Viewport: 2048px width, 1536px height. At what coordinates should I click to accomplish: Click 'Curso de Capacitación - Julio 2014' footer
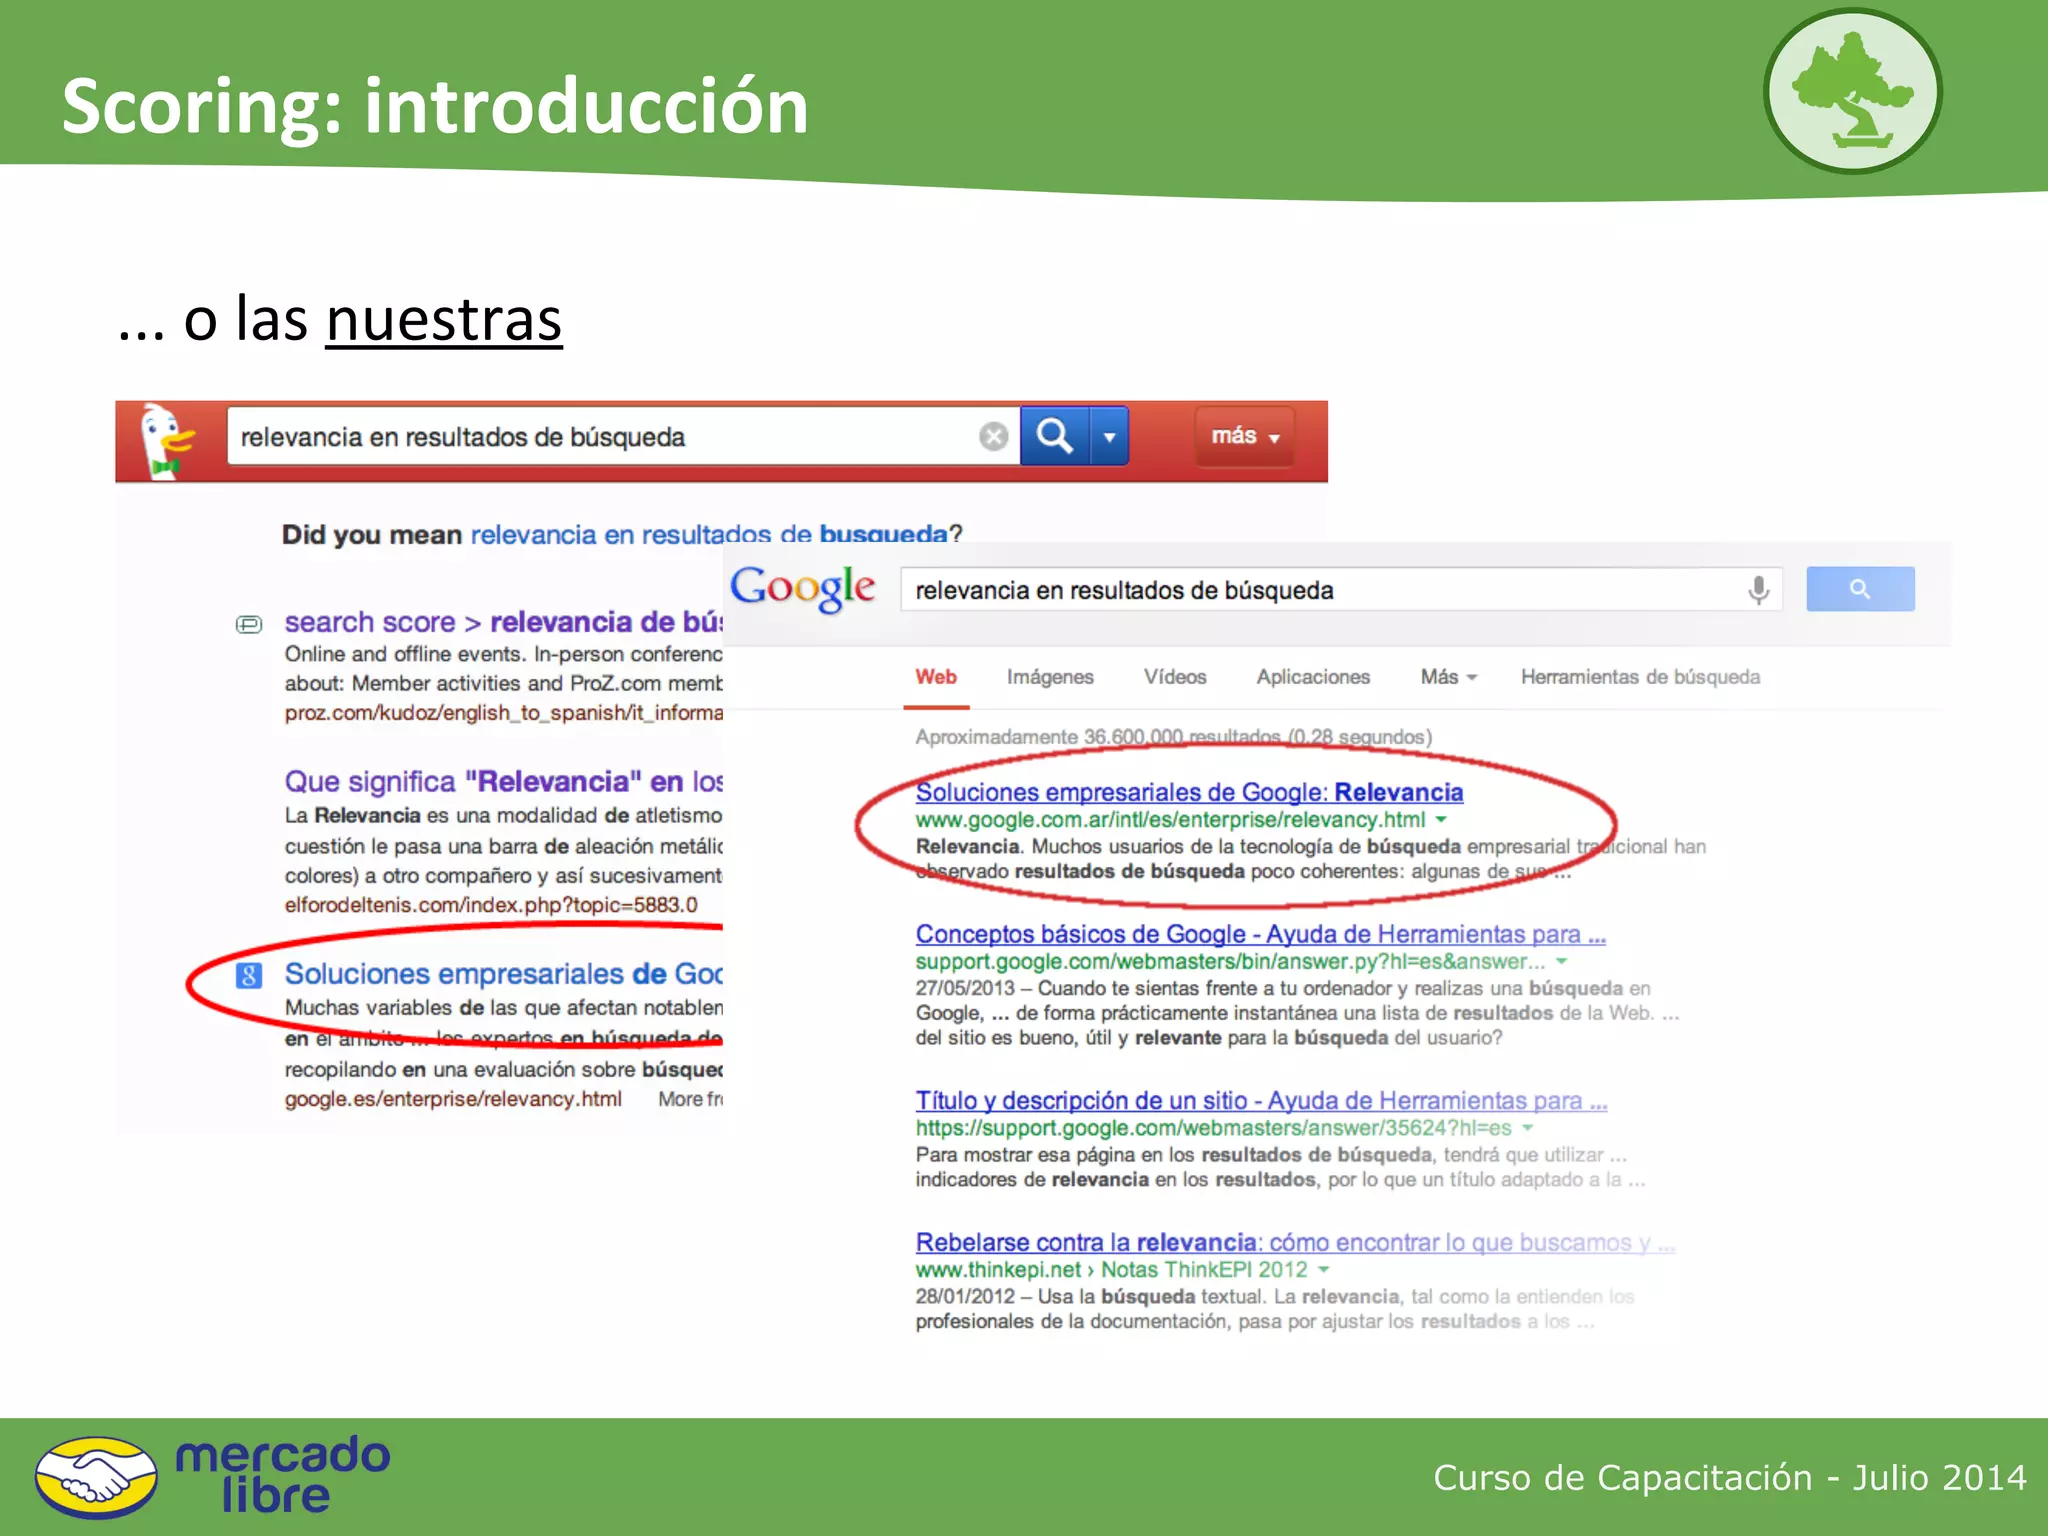pyautogui.click(x=1730, y=1477)
